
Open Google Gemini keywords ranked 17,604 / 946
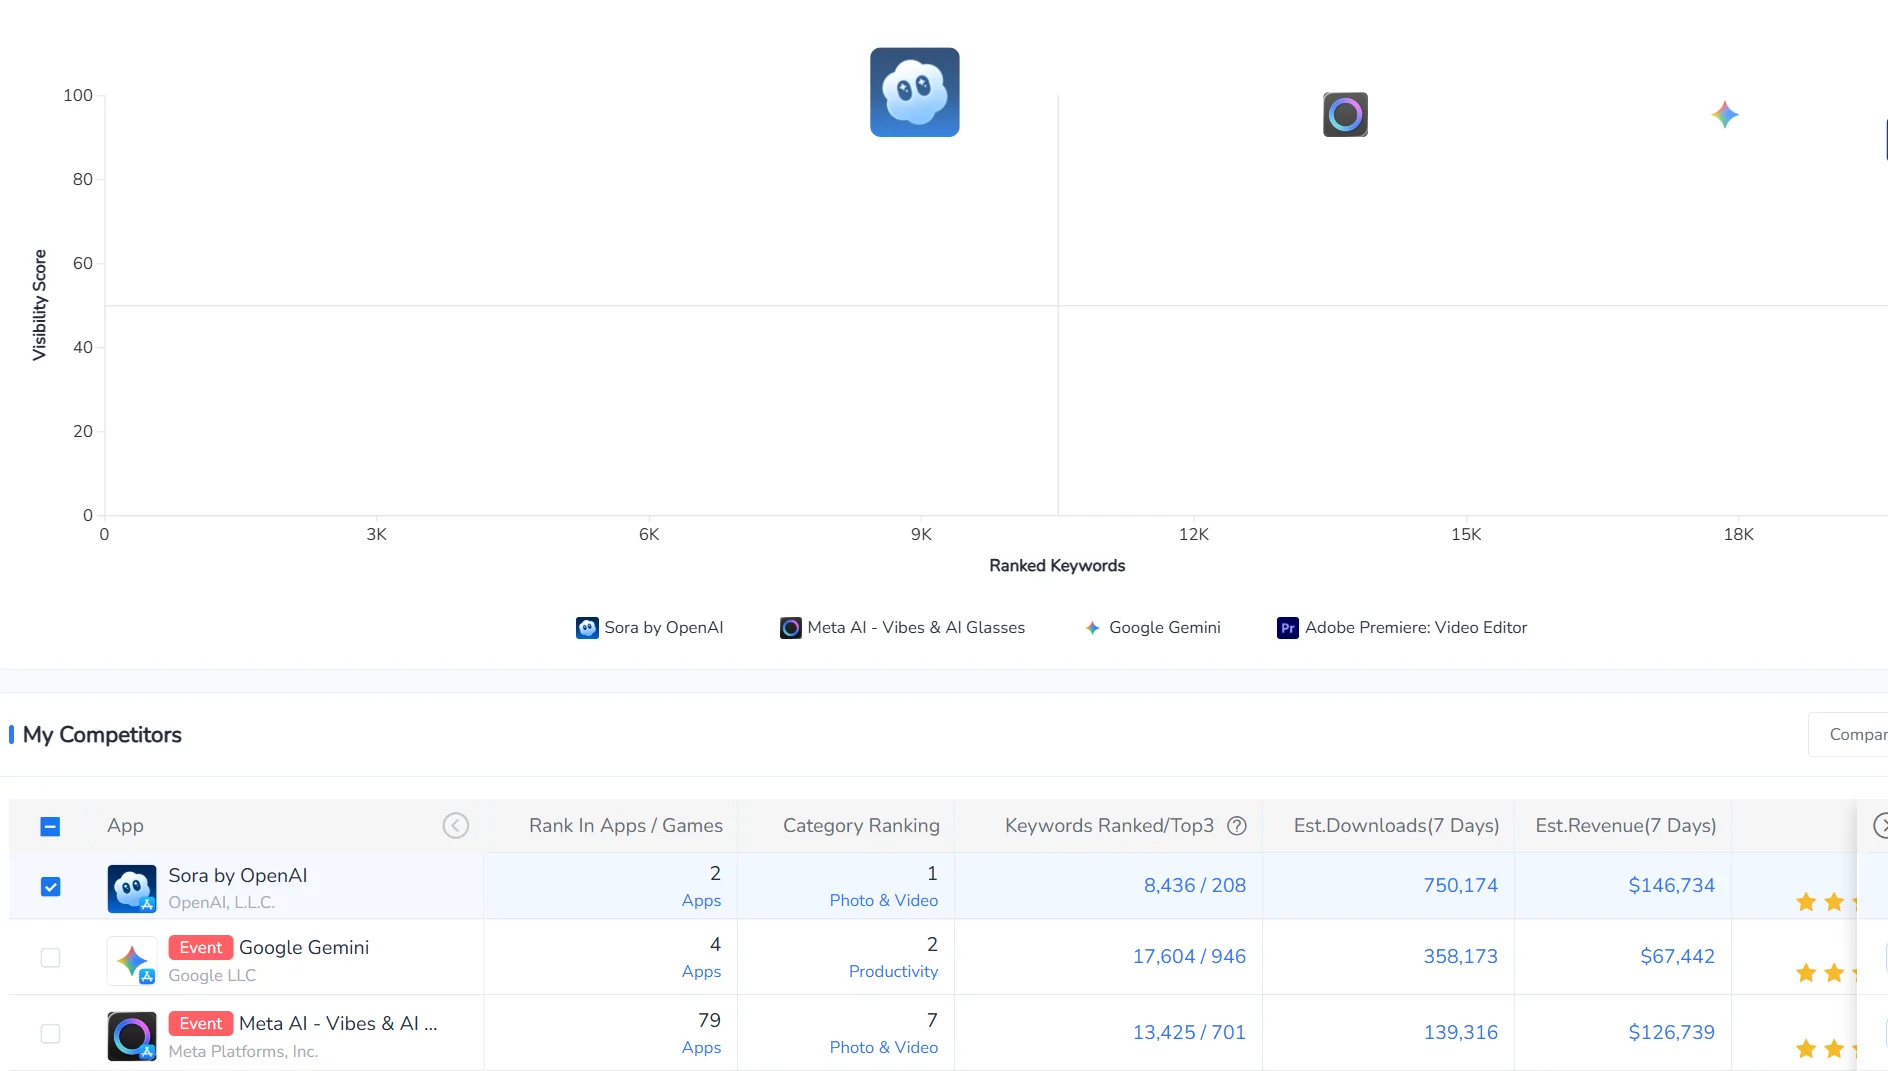coord(1188,957)
